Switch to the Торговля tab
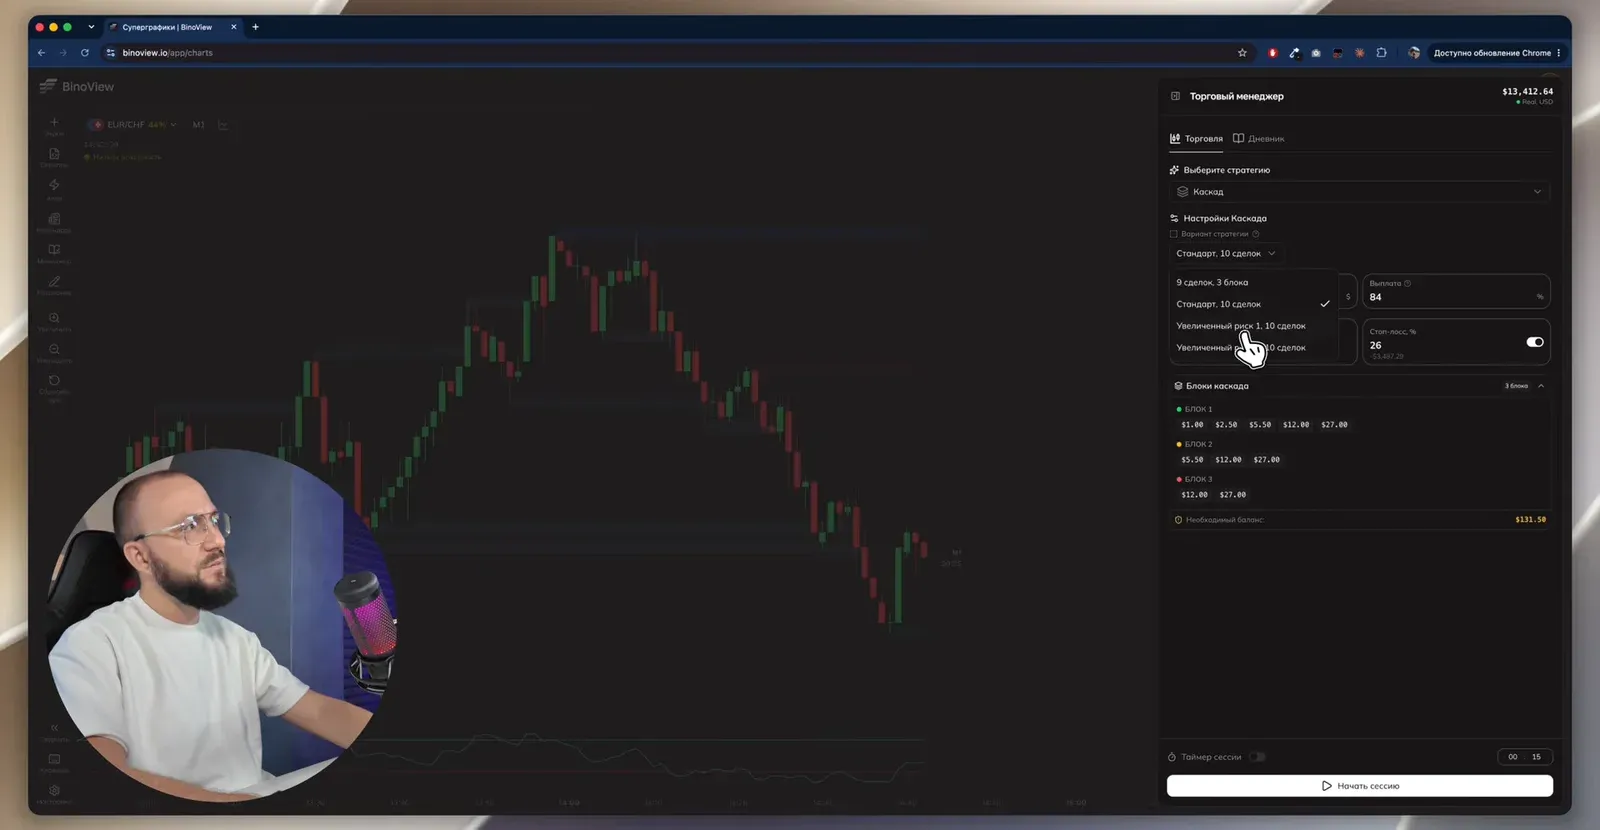This screenshot has height=830, width=1600. 1196,139
